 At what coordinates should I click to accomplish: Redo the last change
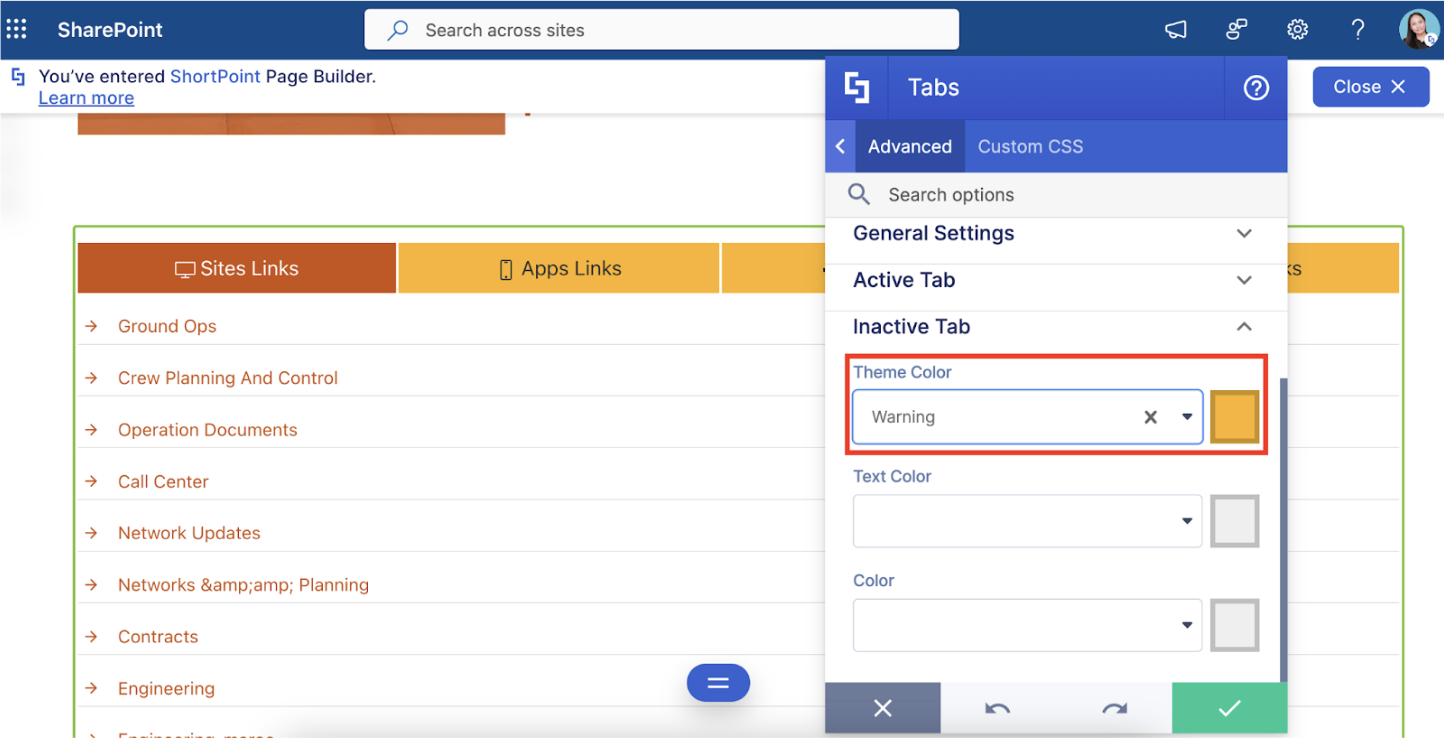(1114, 709)
